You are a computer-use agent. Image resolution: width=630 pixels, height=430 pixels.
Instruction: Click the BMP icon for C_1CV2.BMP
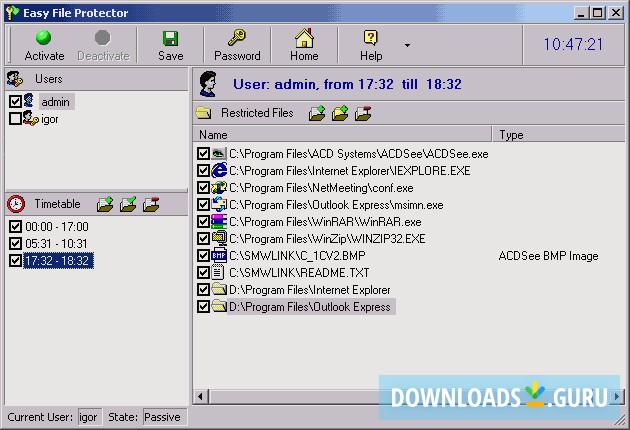(x=219, y=255)
